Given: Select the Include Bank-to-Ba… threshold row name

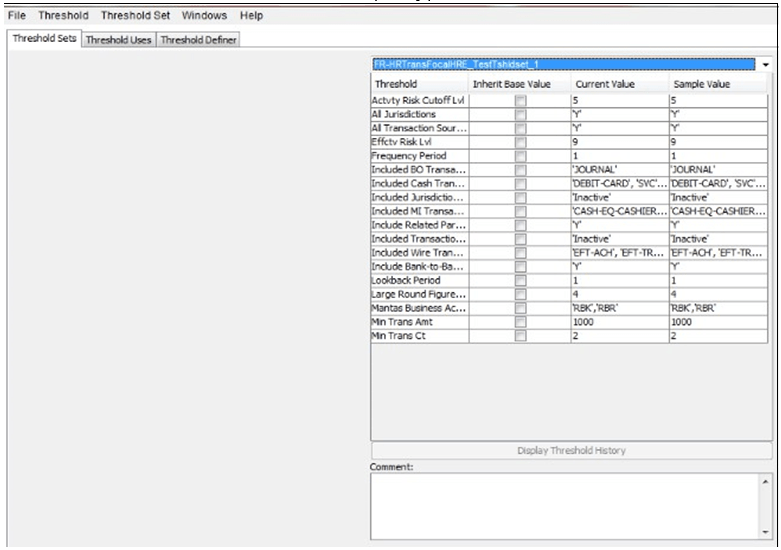Looking at the screenshot, I should click(420, 267).
